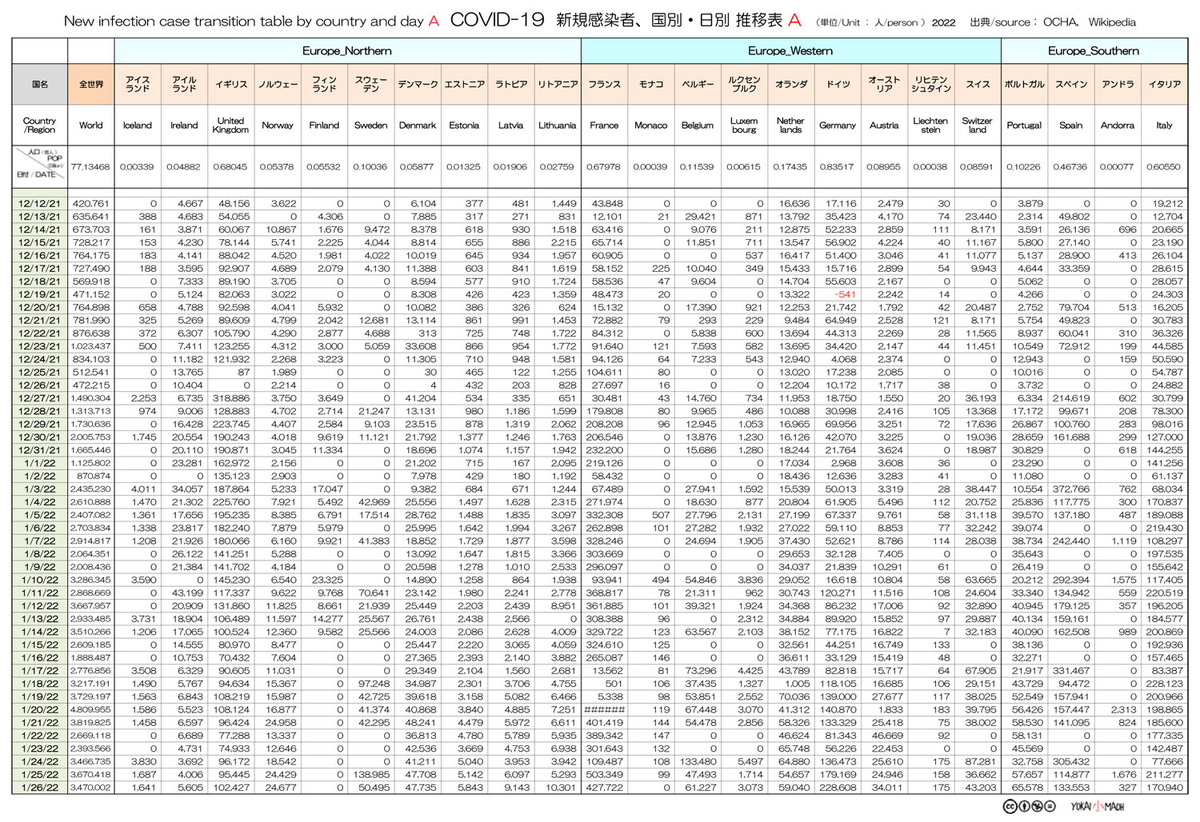Click the 全世界 header cell
The width and height of the screenshot is (1200, 822).
90,85
